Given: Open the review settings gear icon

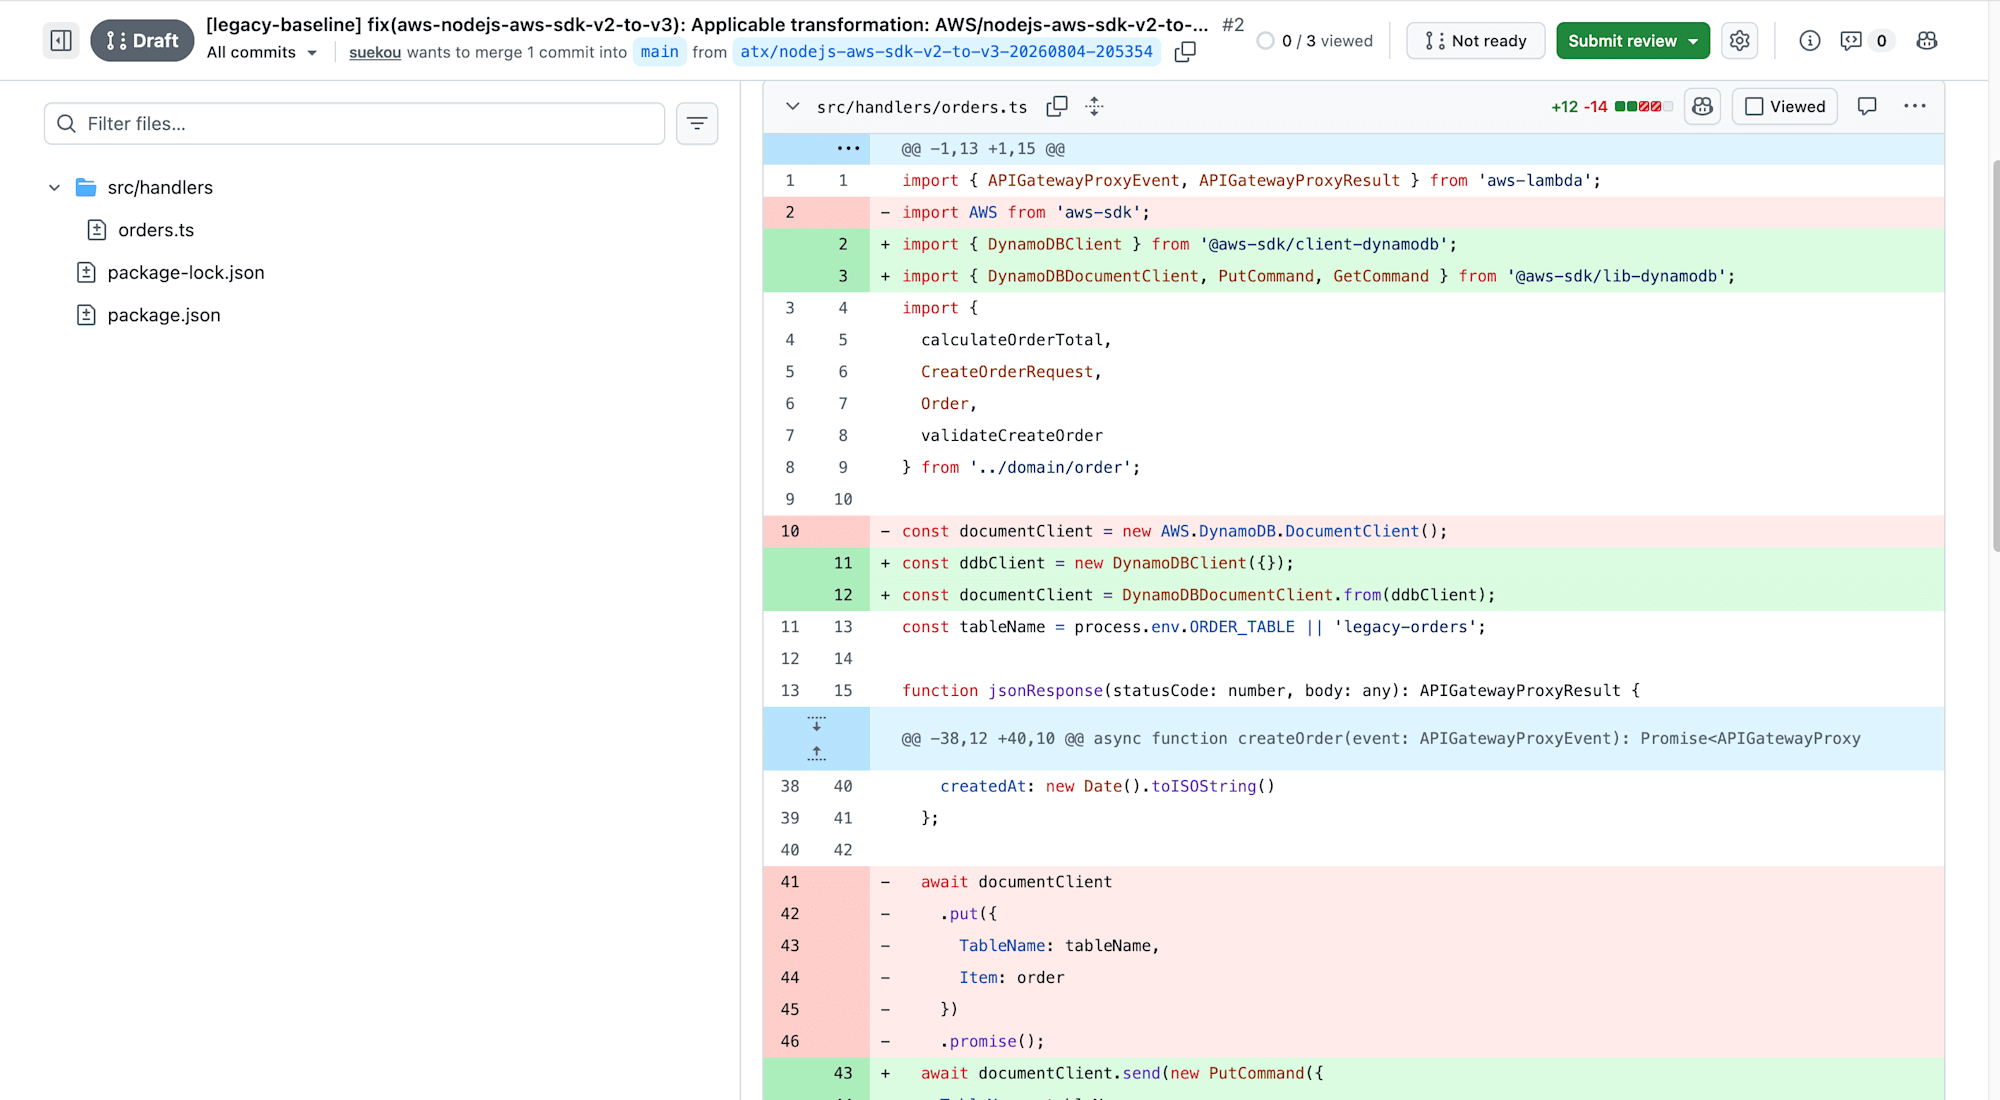Looking at the screenshot, I should (1740, 41).
